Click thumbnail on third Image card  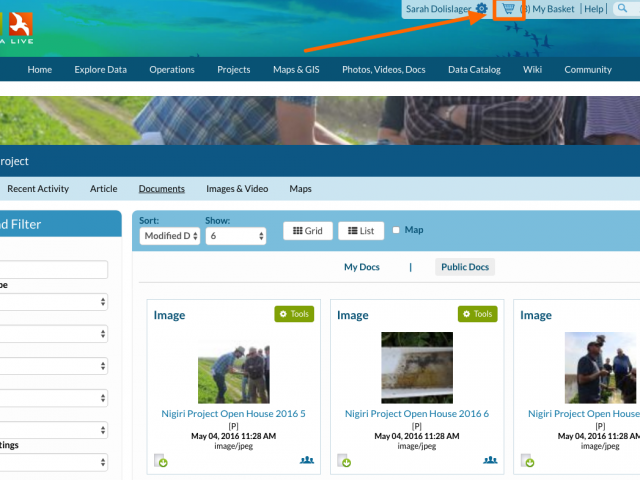[600, 368]
